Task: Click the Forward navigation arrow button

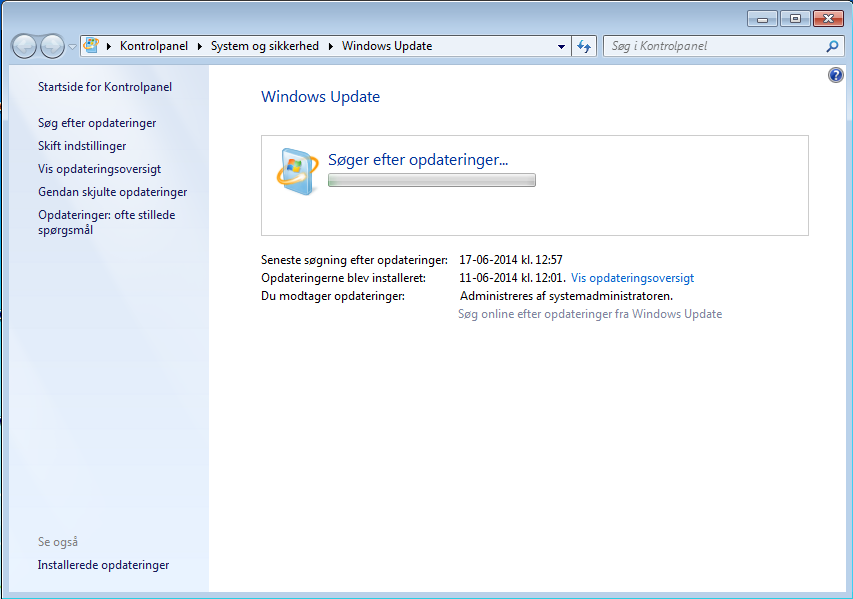Action: 52,46
